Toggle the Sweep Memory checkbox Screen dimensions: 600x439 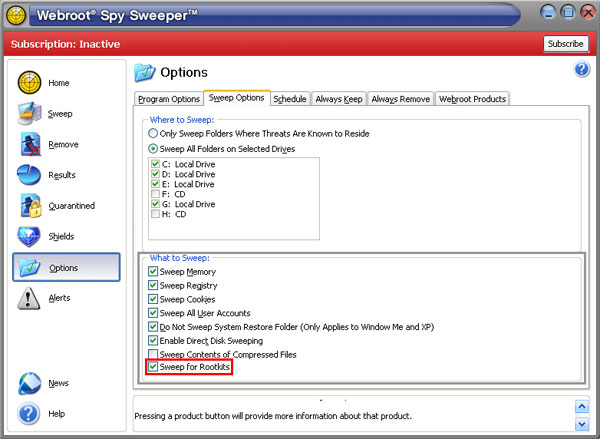tap(153, 271)
